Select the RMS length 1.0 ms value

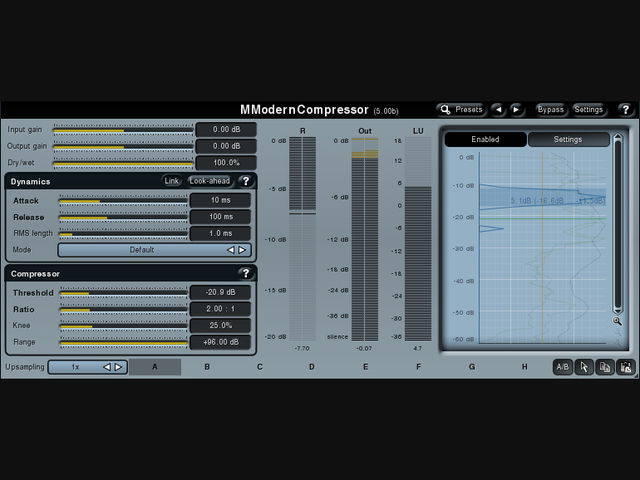click(220, 233)
